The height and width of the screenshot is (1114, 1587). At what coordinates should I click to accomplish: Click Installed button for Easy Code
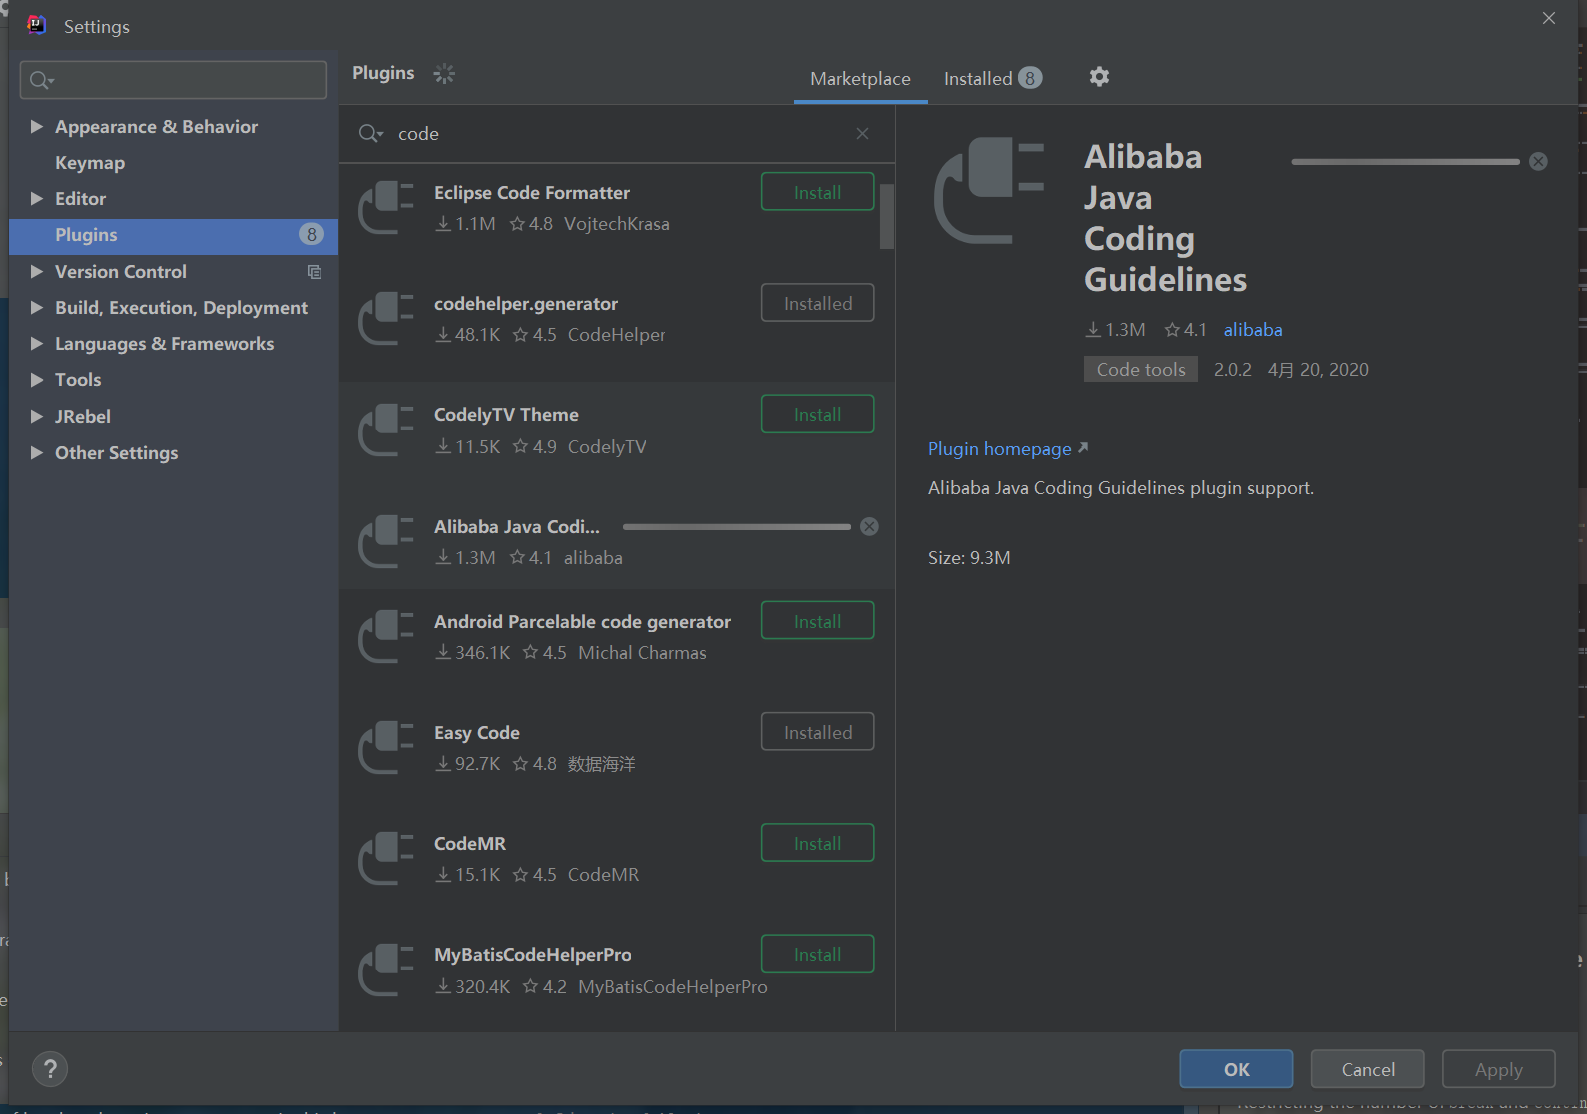click(817, 732)
